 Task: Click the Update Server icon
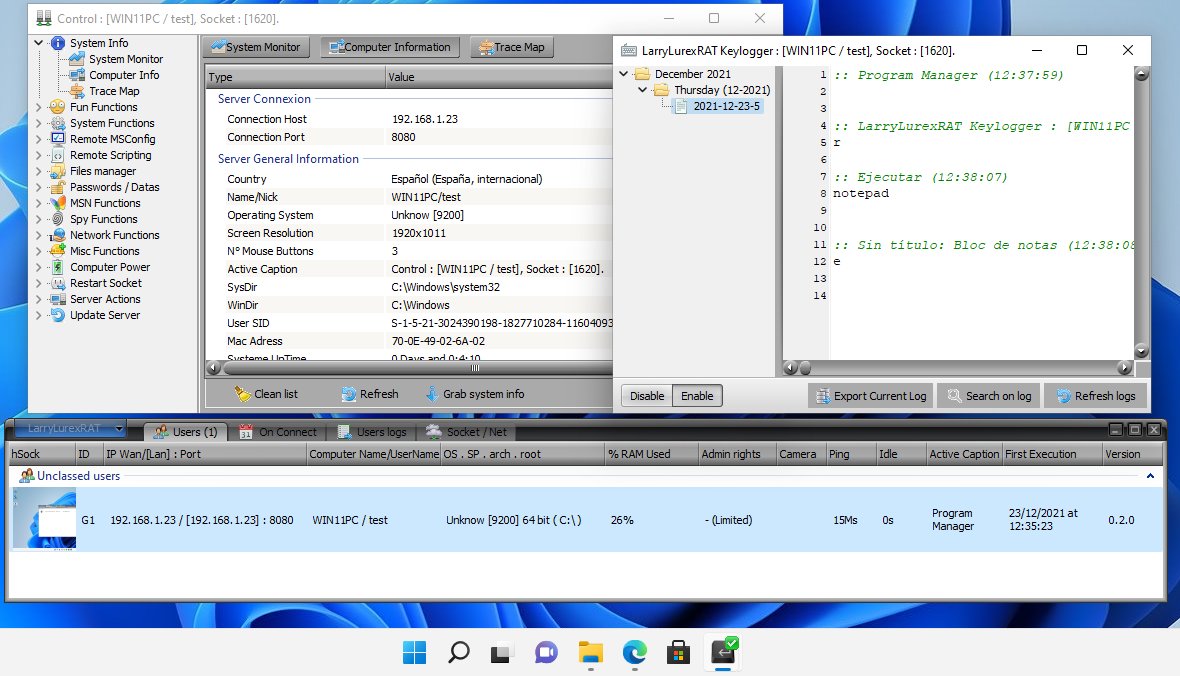tap(58, 315)
